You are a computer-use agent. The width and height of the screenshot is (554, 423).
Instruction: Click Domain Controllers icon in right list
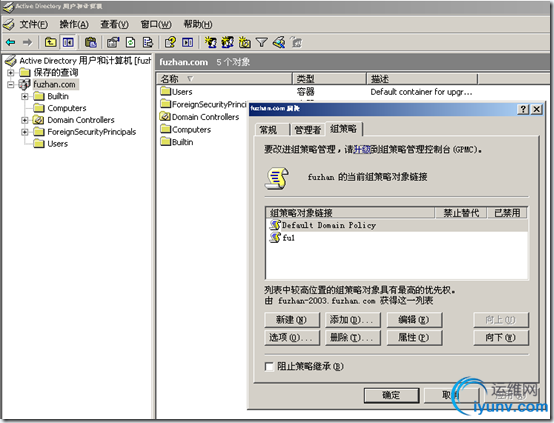coord(165,117)
